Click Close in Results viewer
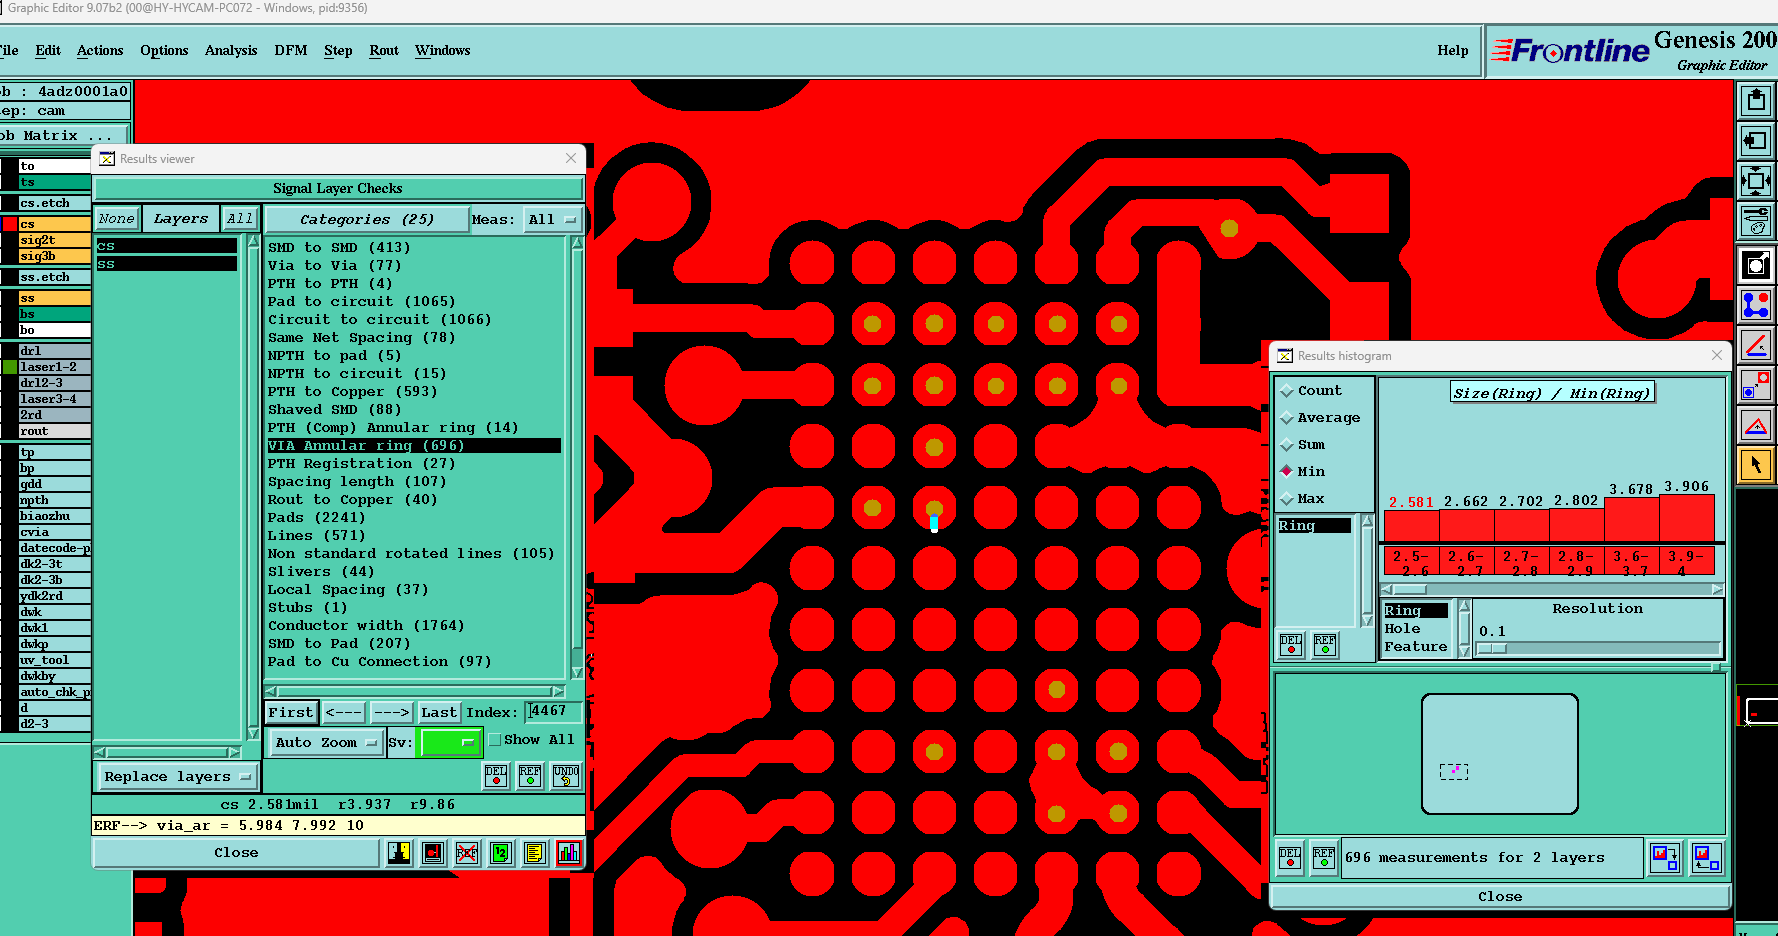1778x936 pixels. click(x=236, y=853)
